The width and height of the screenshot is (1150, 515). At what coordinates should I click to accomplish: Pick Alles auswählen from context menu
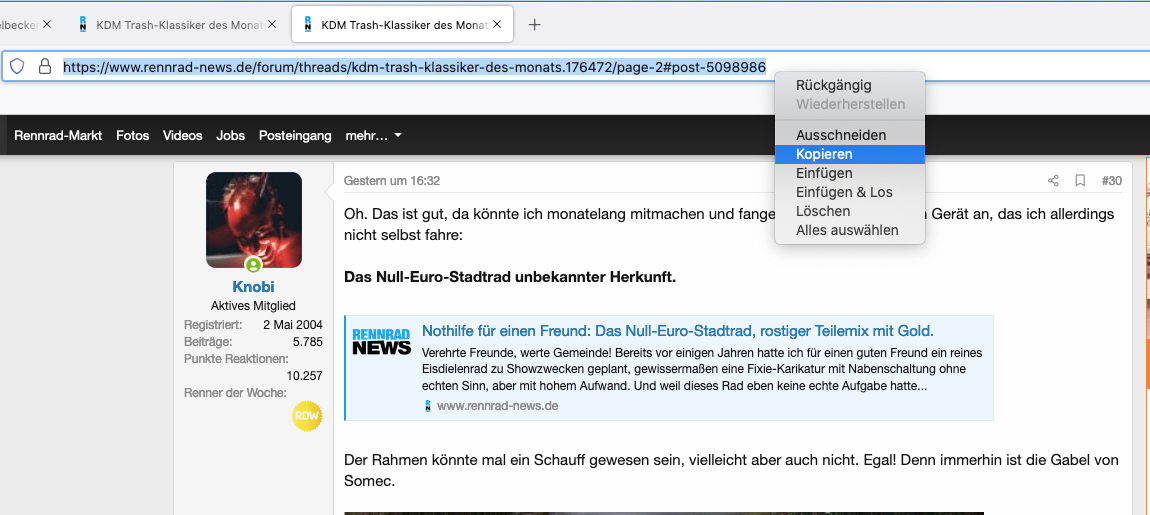[847, 230]
